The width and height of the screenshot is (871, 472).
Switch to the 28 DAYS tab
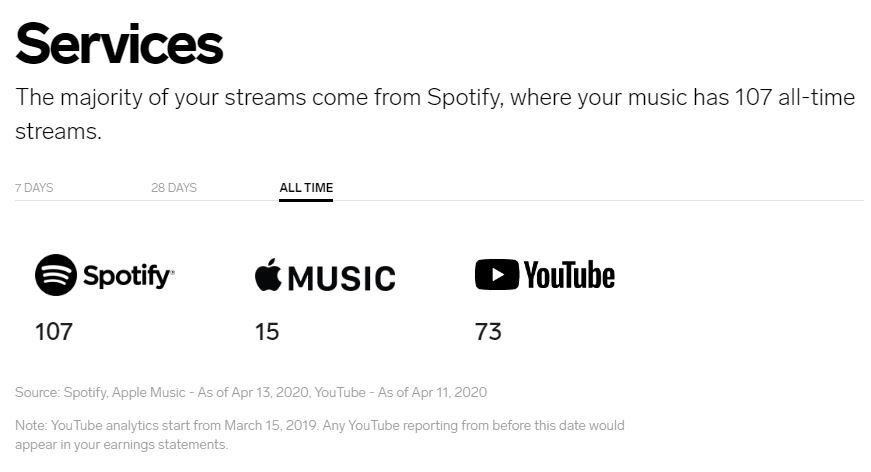click(x=174, y=188)
